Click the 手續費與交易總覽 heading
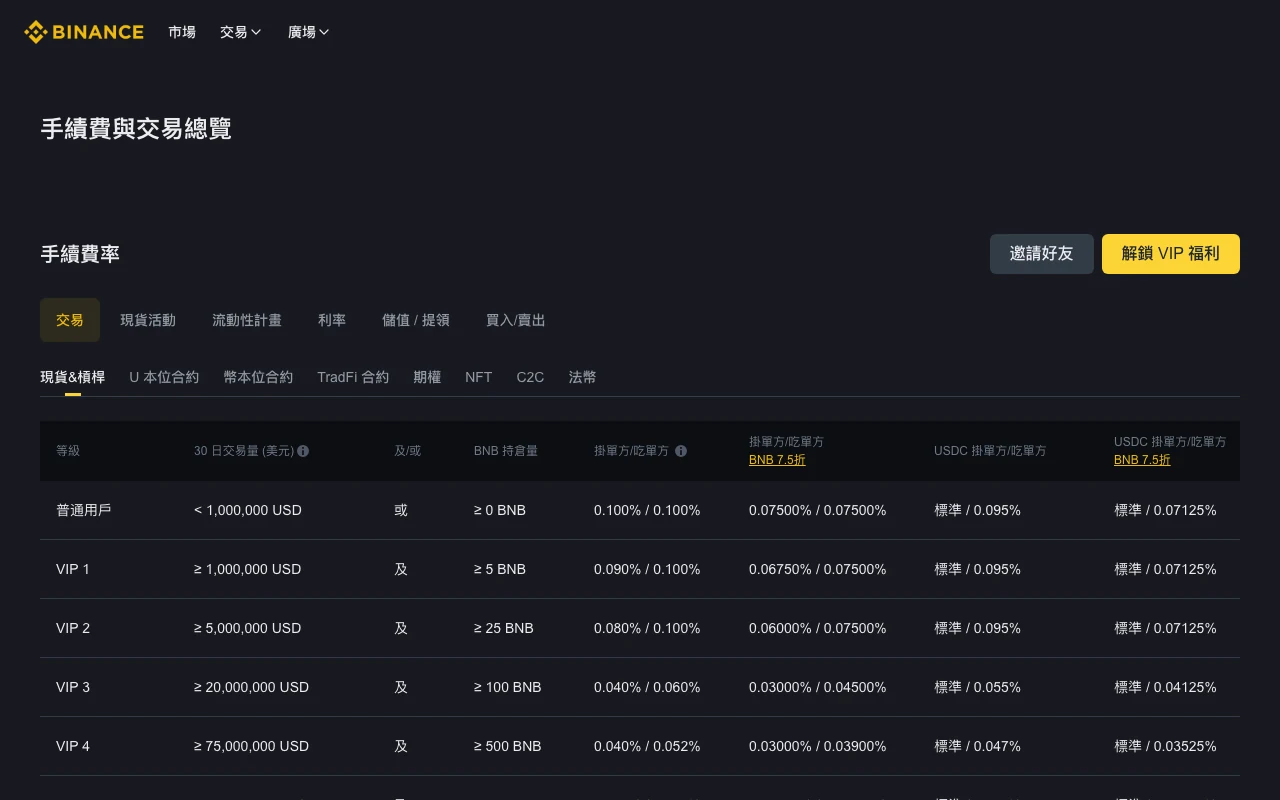Image resolution: width=1280 pixels, height=800 pixels. pos(136,128)
